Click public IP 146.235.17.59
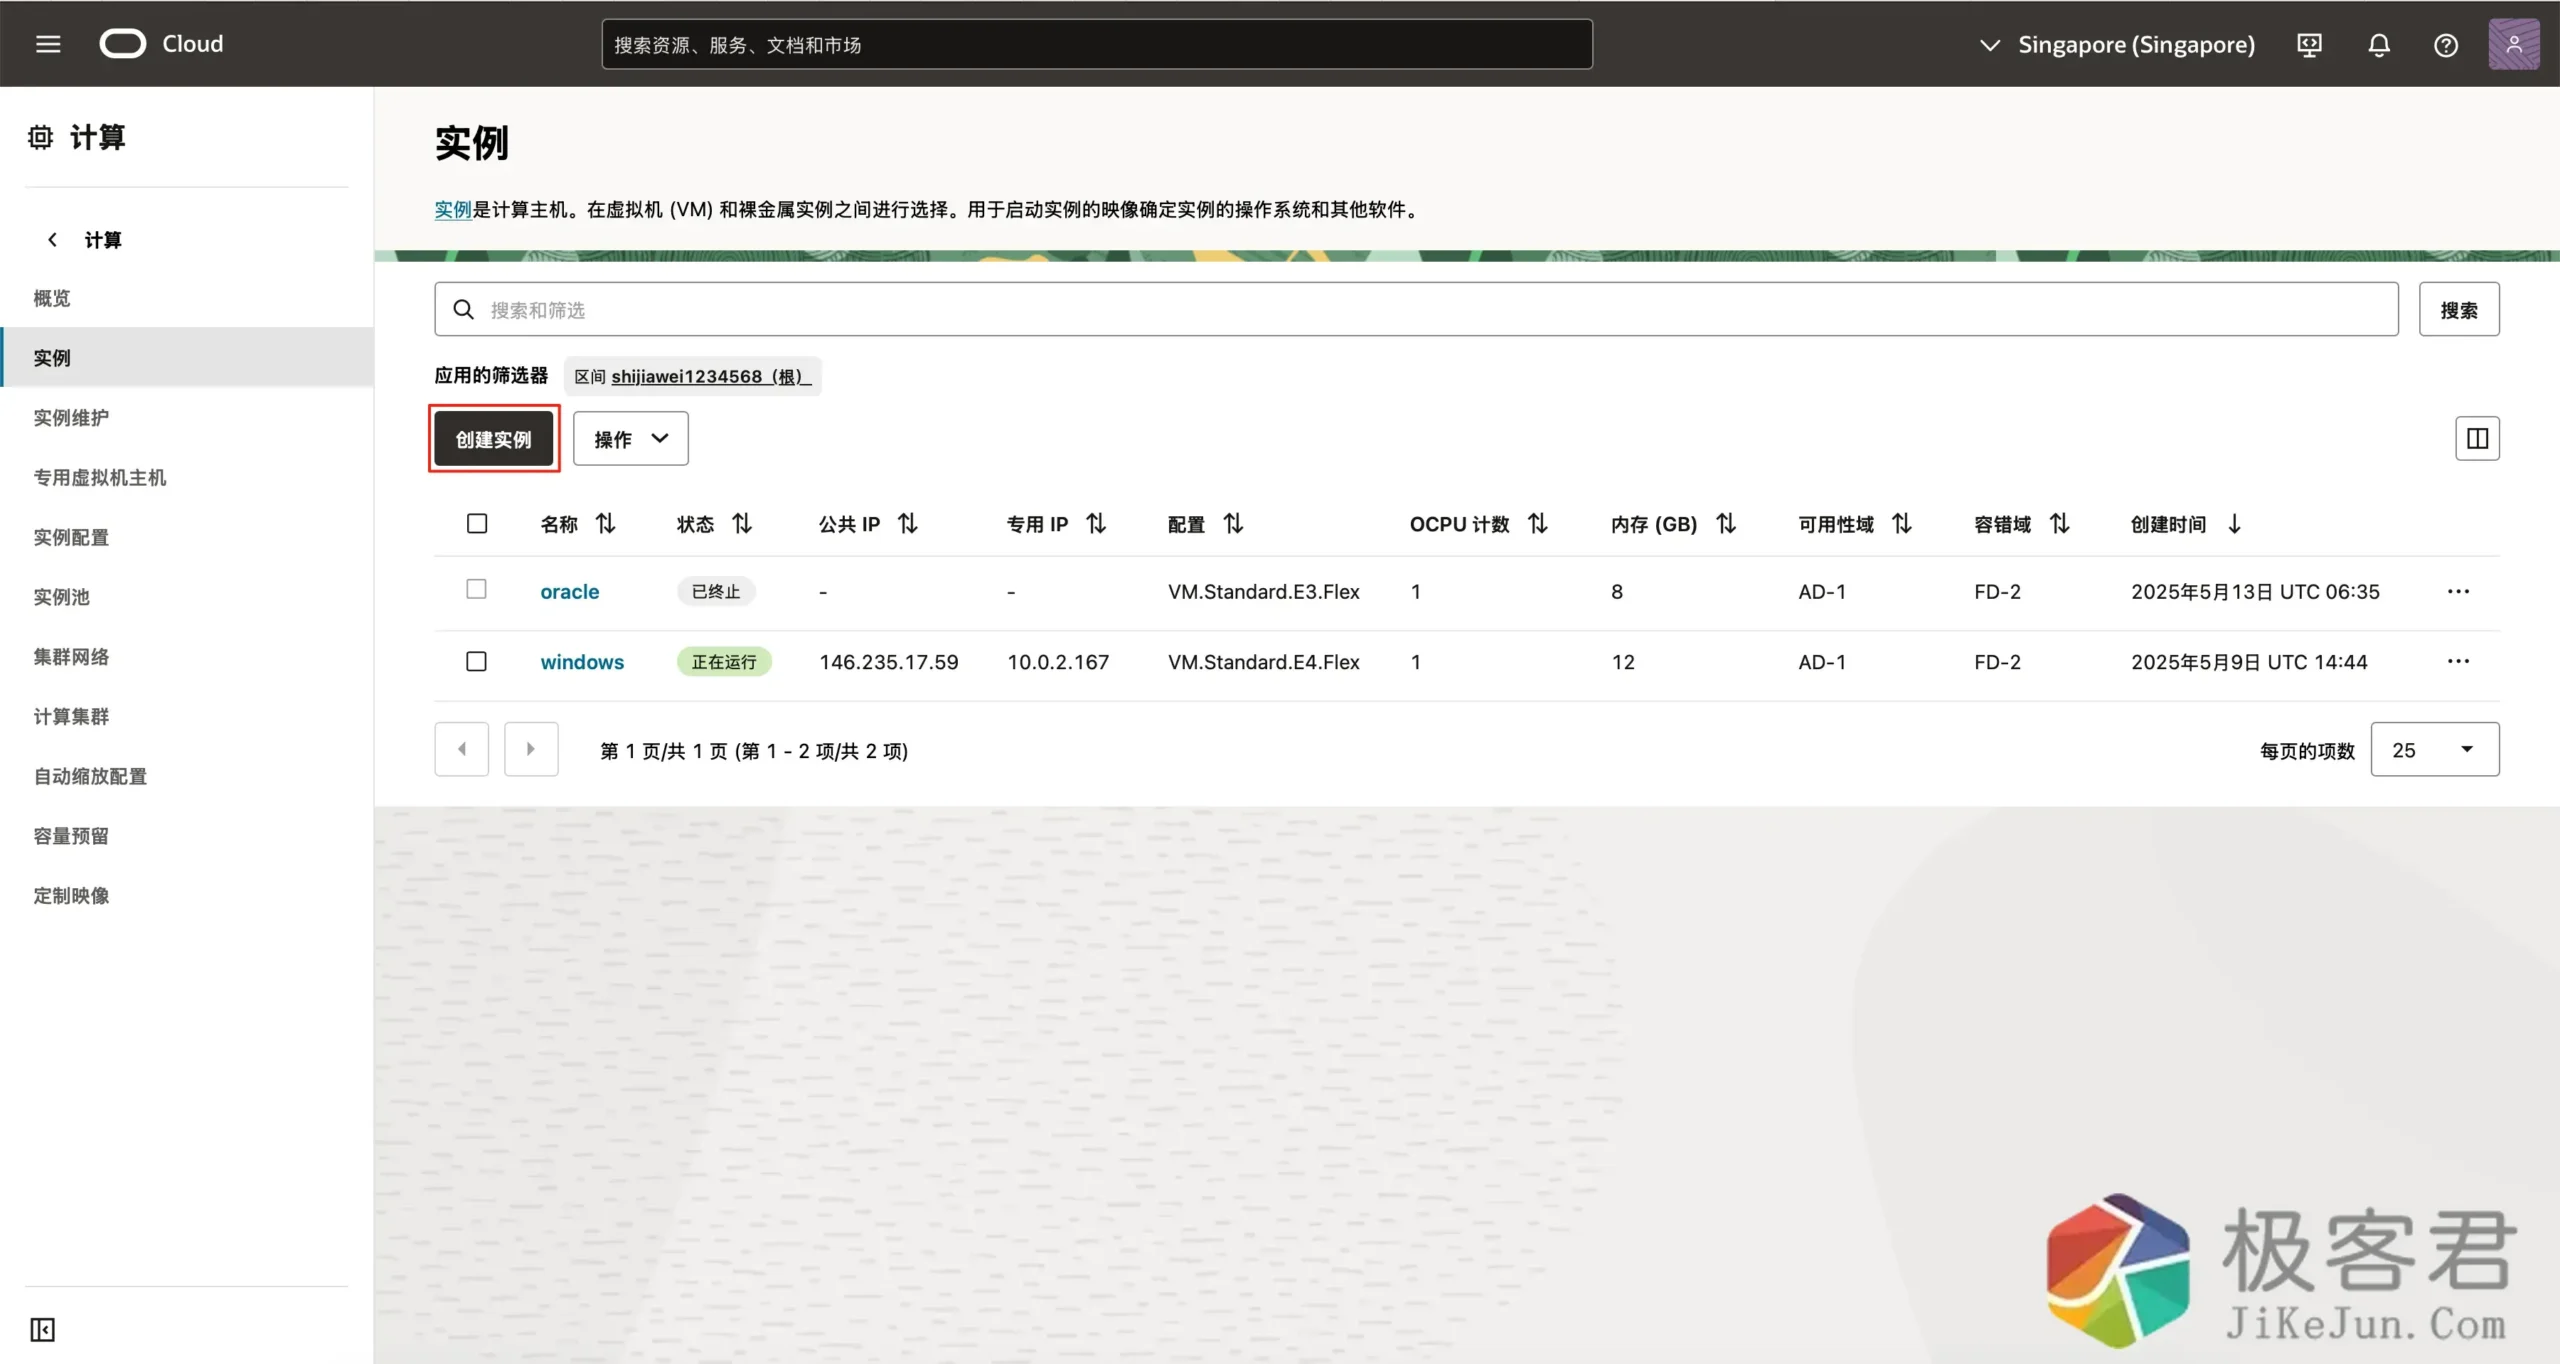Image resolution: width=2560 pixels, height=1364 pixels. [x=889, y=661]
